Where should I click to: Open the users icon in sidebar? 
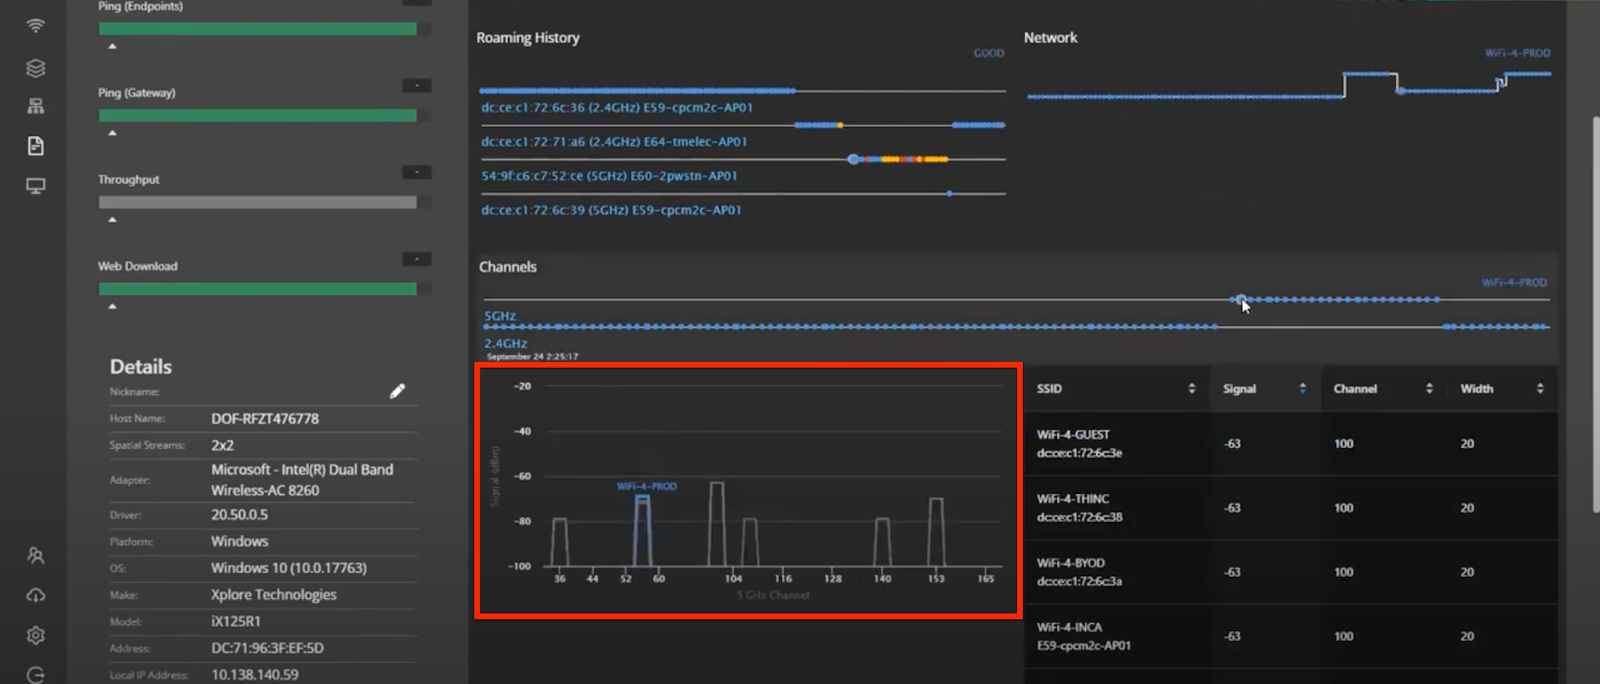pos(36,555)
